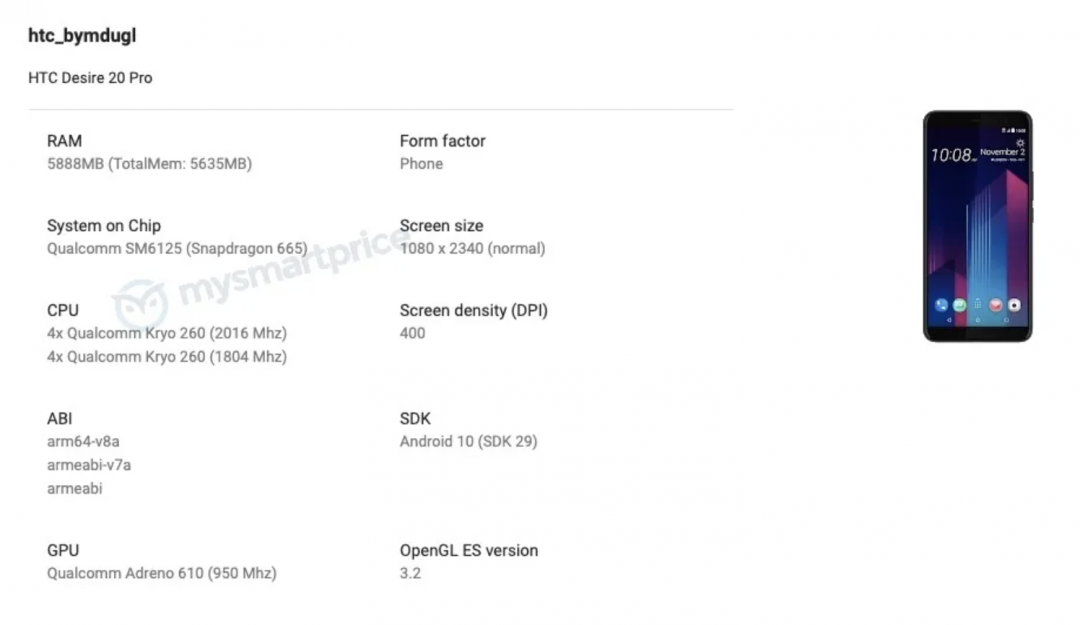Viewport: 1080px width, 625px height.
Task: Click the 5888MB RAM value
Action: click(149, 164)
